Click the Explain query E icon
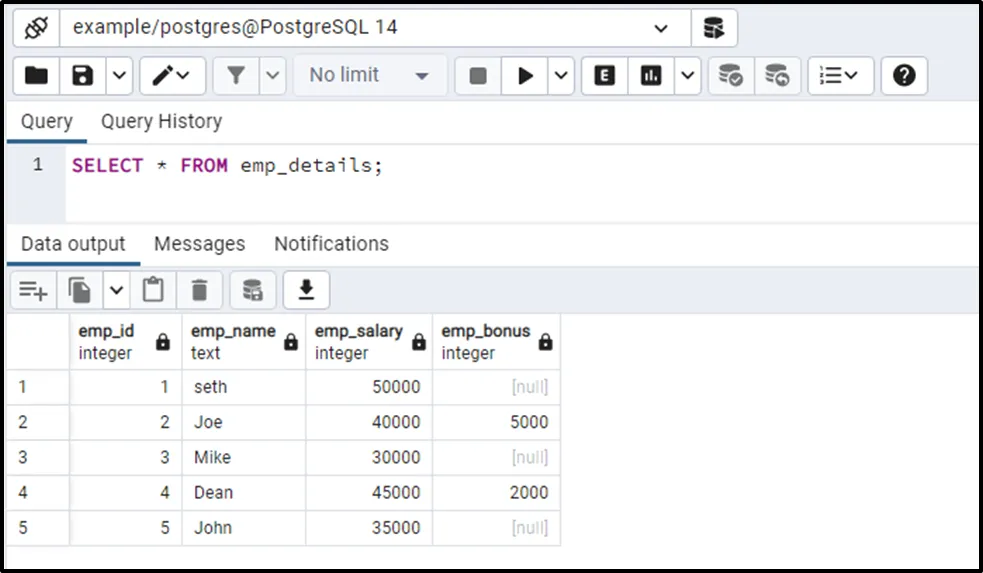Image resolution: width=983 pixels, height=573 pixels. [604, 76]
